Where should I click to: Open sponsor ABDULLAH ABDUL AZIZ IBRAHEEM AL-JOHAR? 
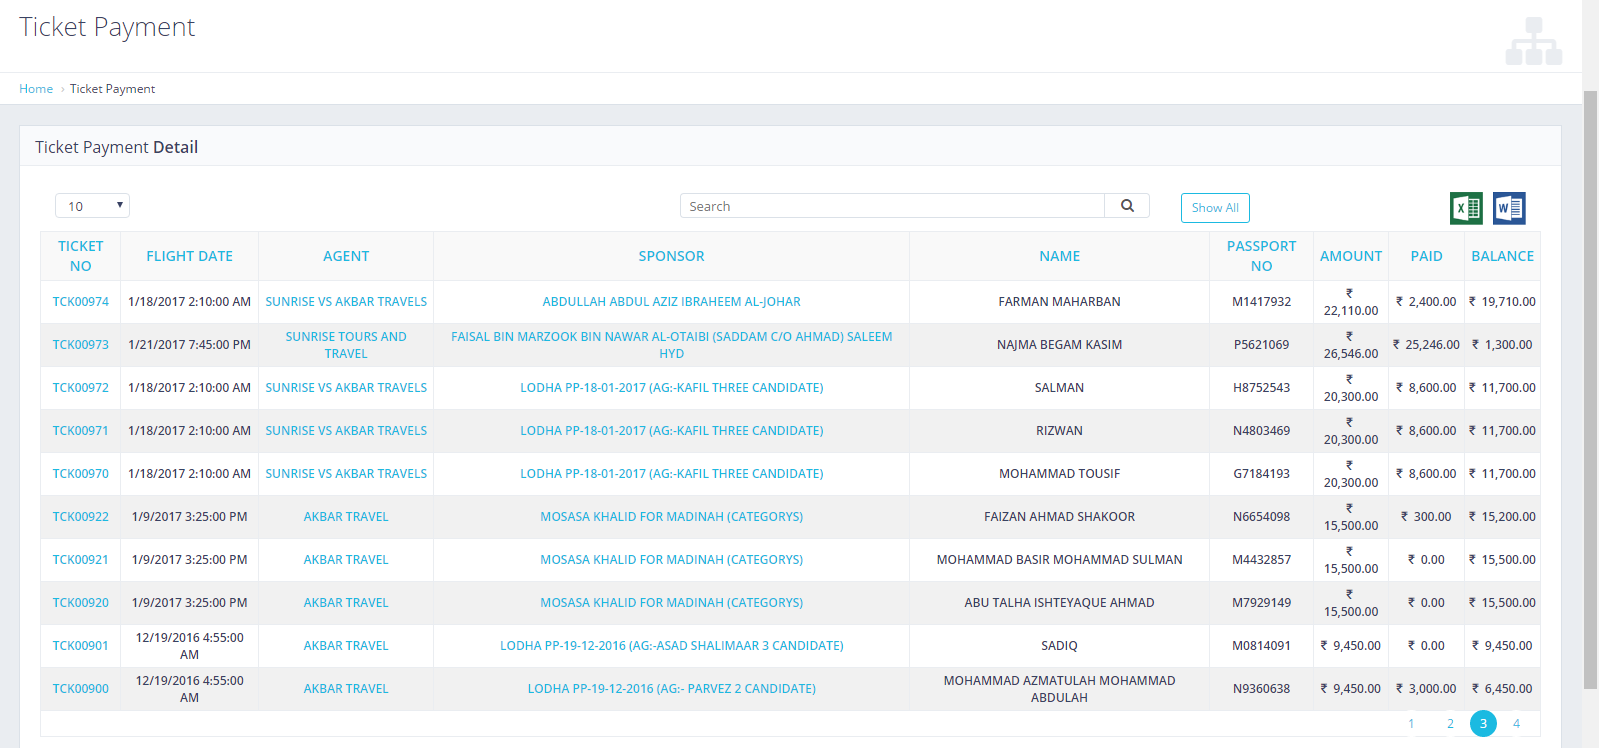coord(671,302)
